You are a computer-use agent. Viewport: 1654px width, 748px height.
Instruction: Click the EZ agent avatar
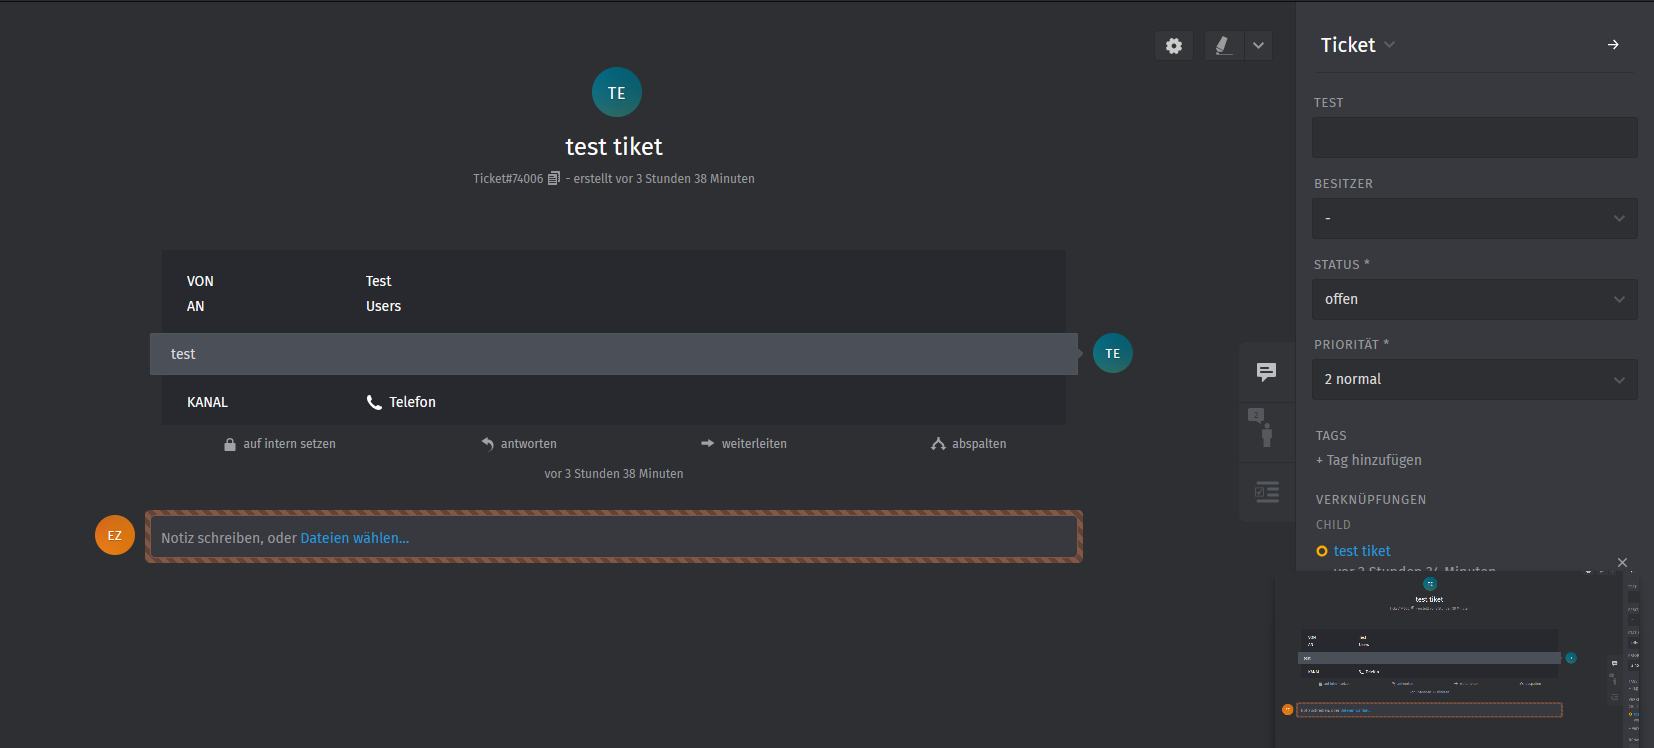coord(115,536)
